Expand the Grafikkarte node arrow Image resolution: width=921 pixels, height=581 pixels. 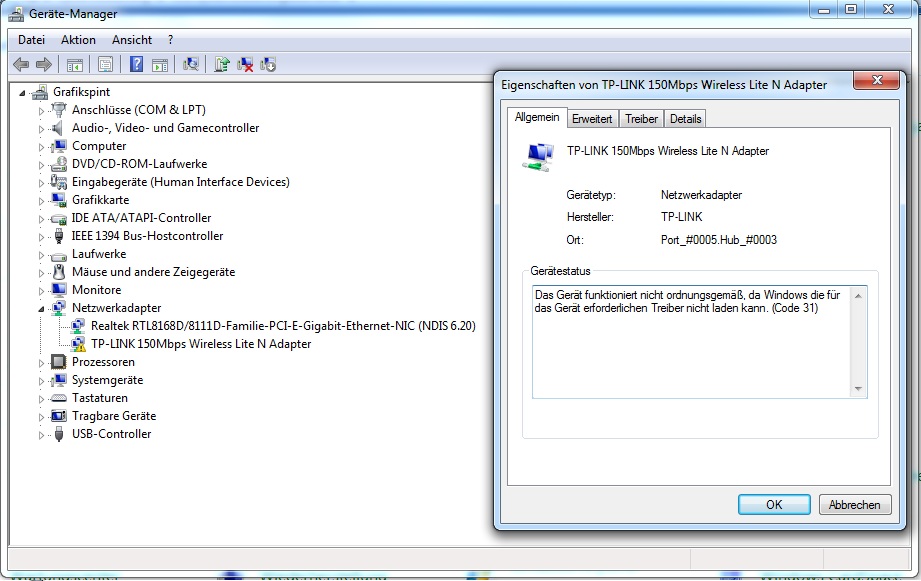41,201
